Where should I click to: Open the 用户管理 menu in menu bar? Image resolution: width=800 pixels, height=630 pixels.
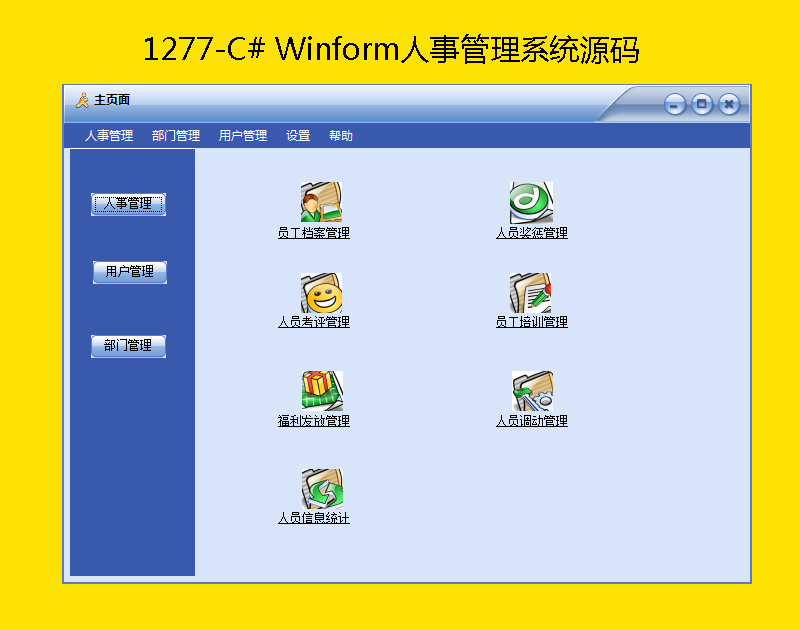pyautogui.click(x=242, y=136)
